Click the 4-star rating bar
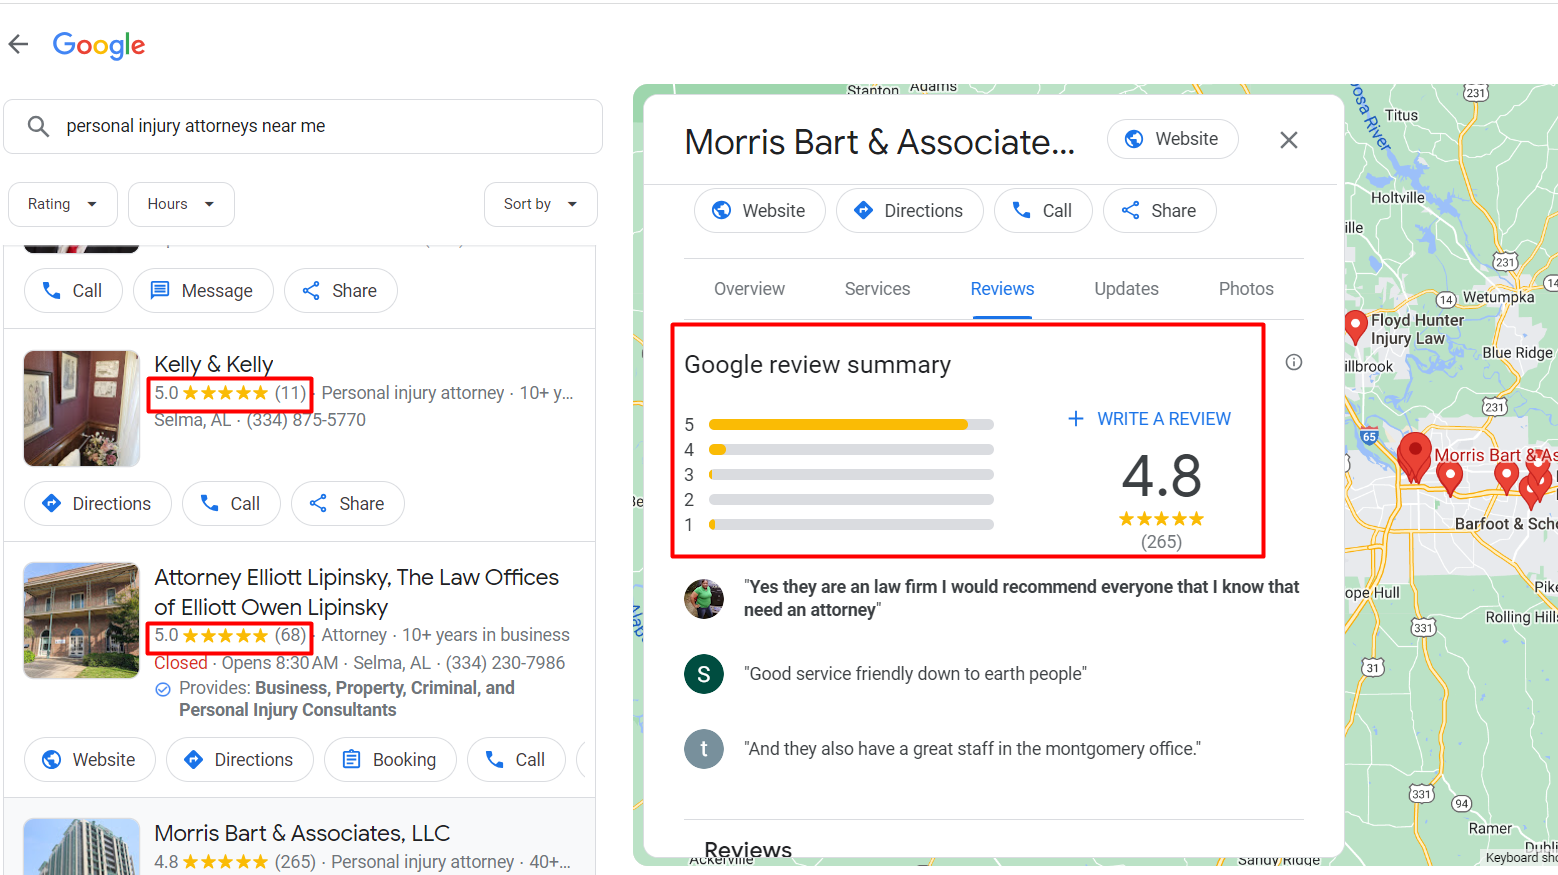 point(851,449)
